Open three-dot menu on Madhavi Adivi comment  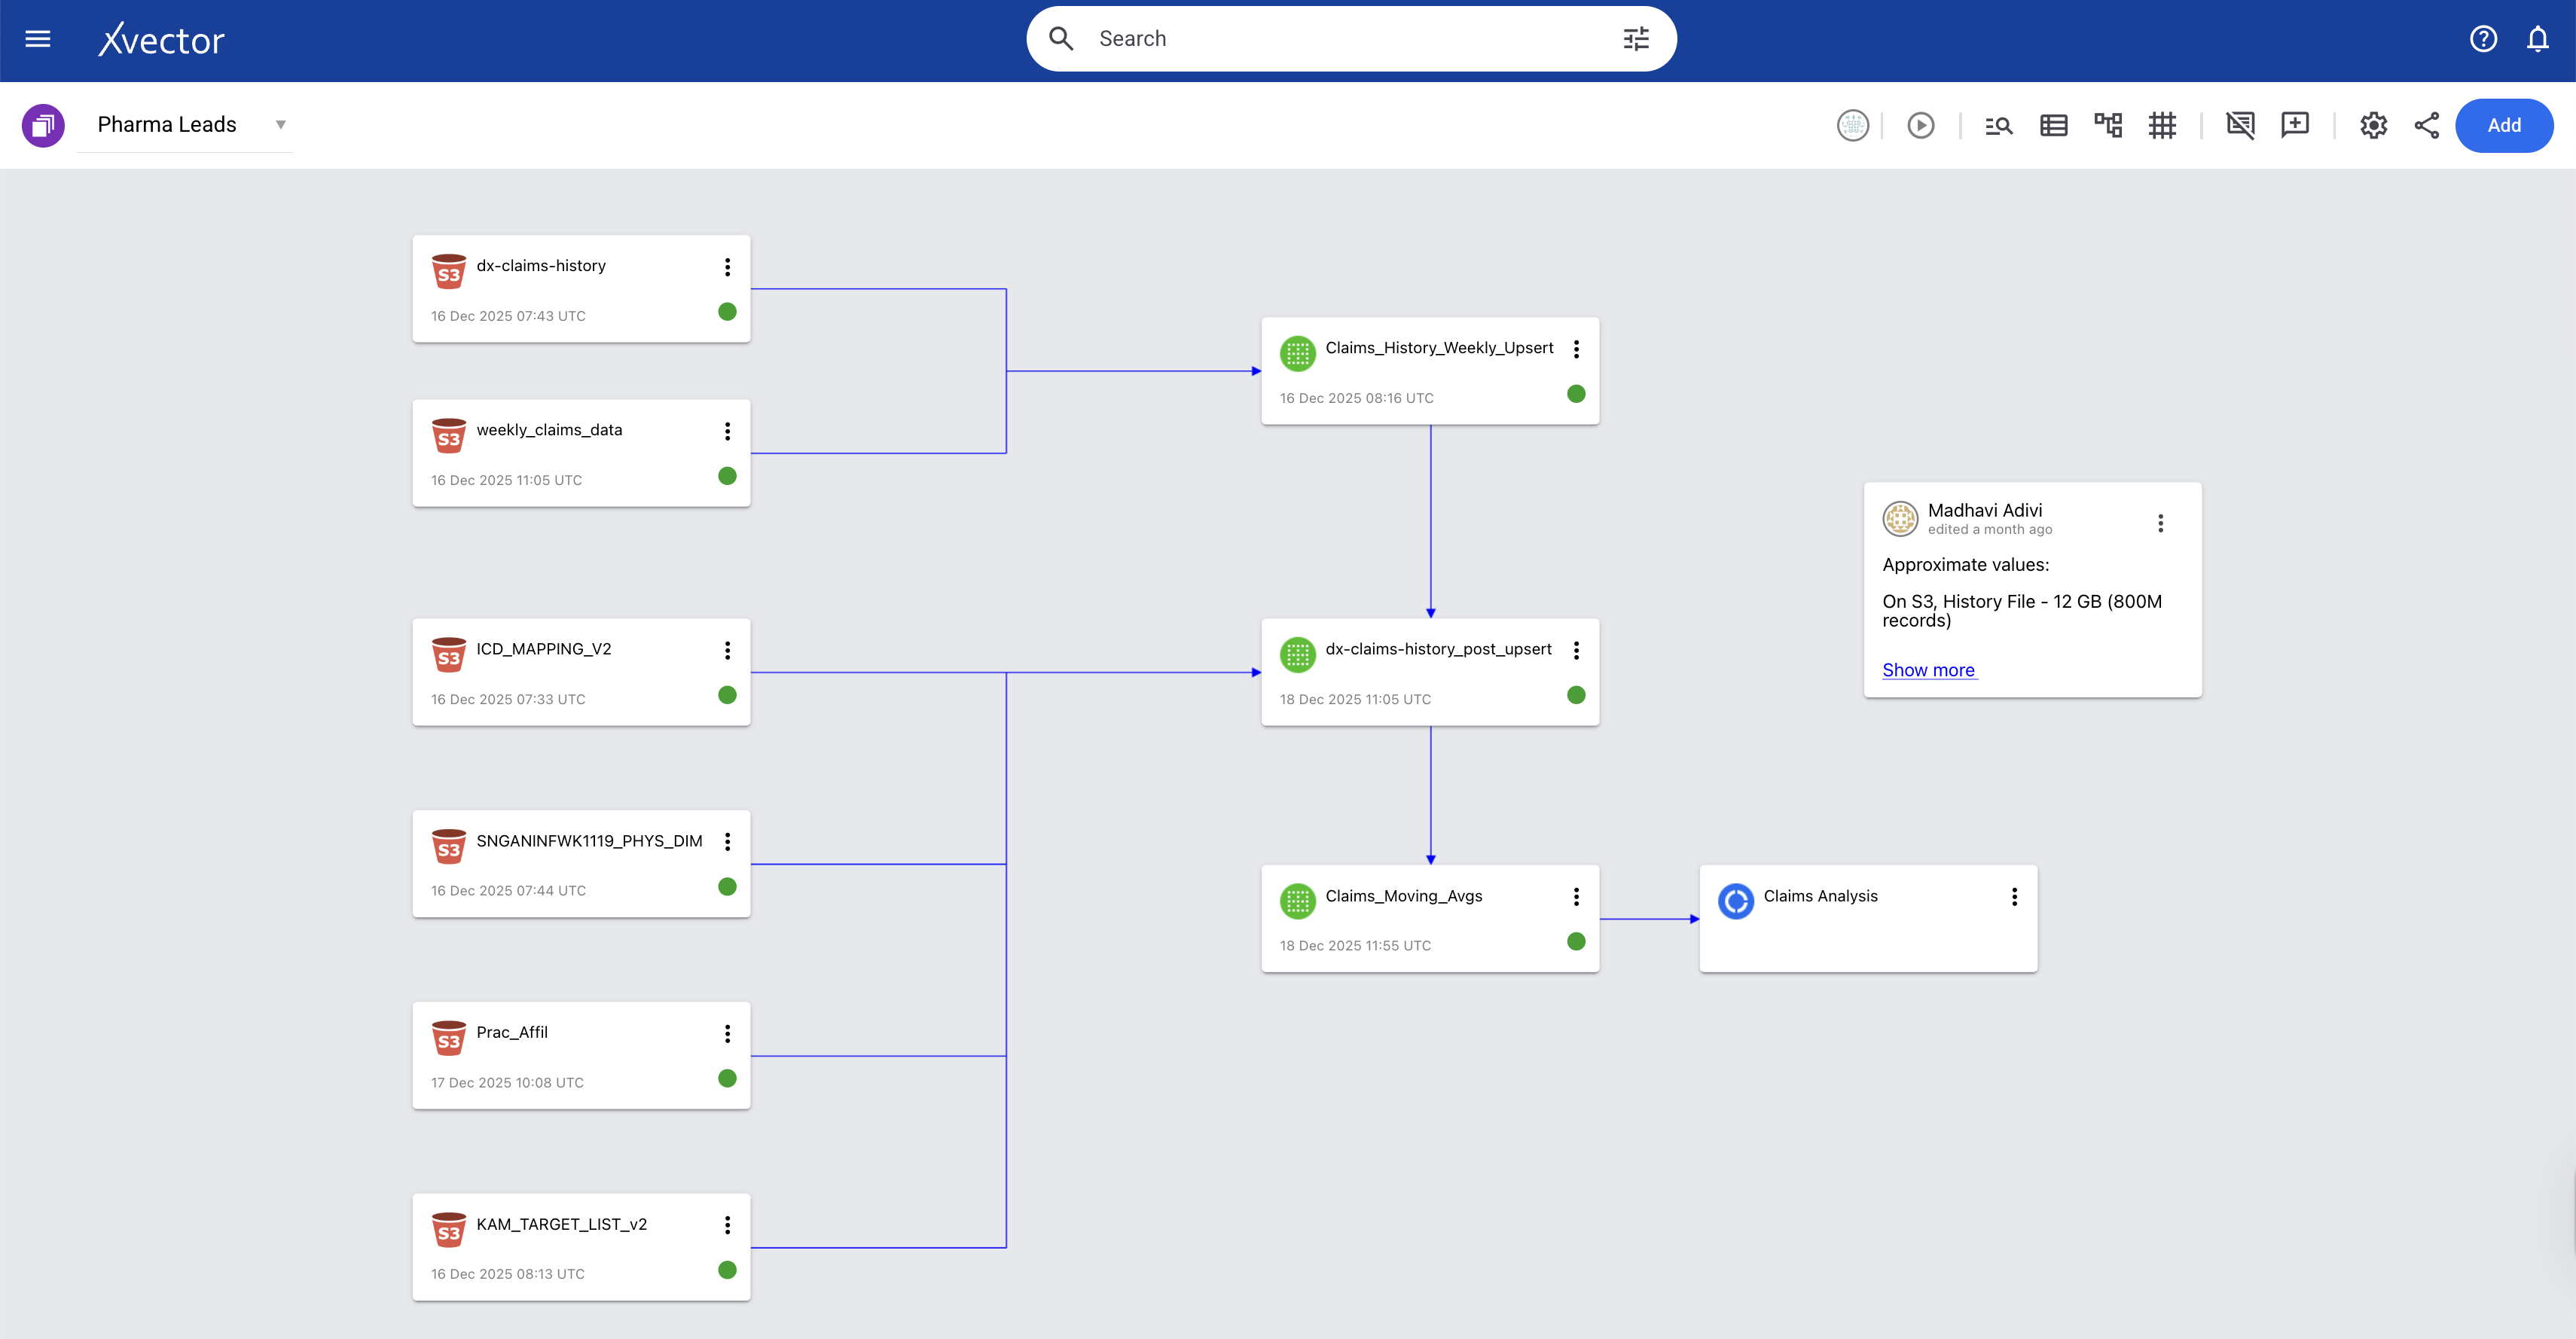coord(2160,523)
